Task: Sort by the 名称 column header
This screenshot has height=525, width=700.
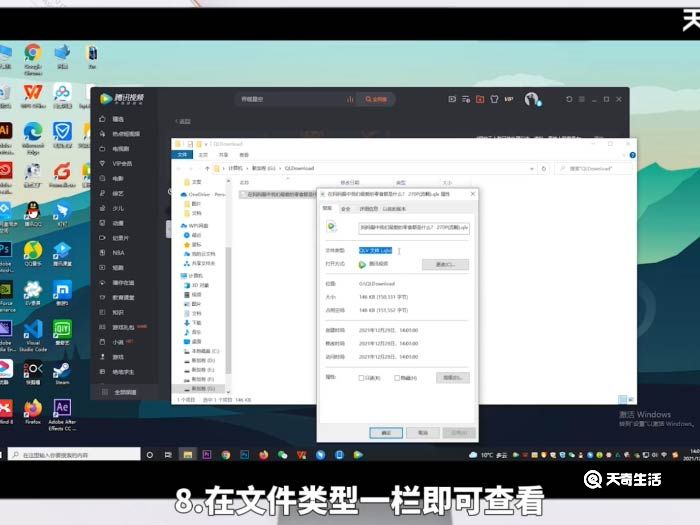Action: [x=244, y=183]
